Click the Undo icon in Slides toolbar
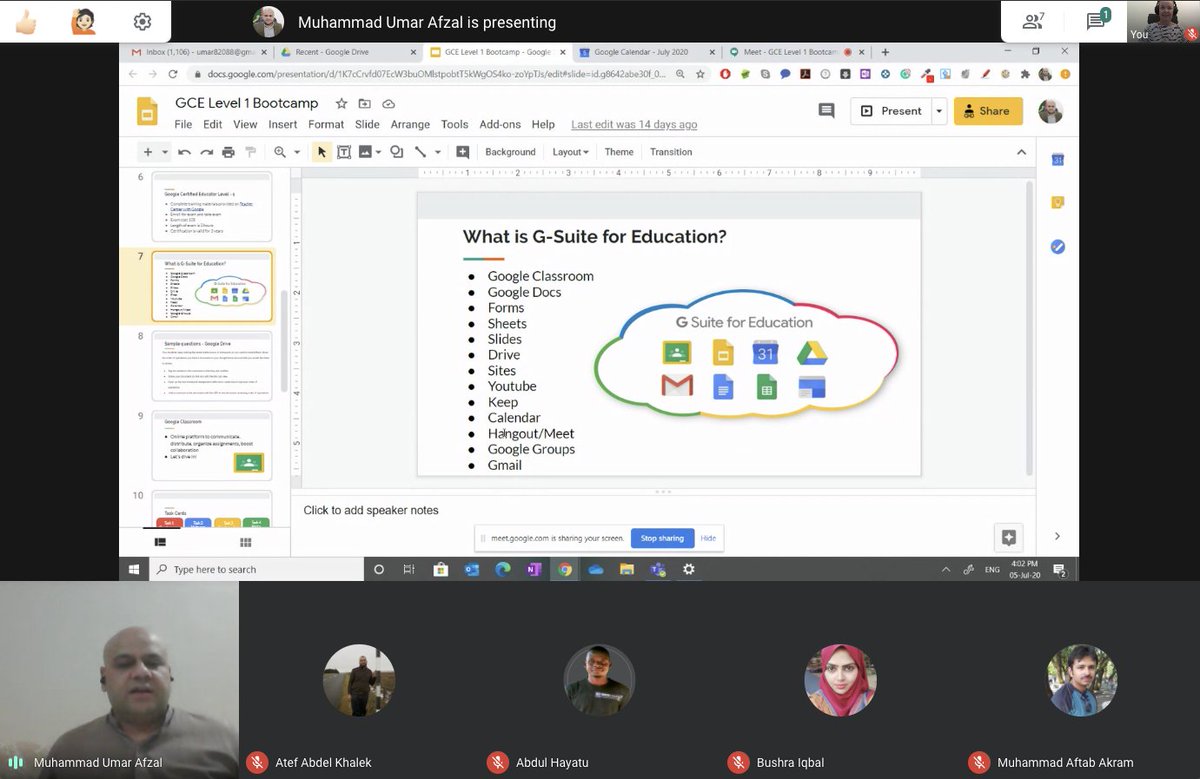Image resolution: width=1200 pixels, height=779 pixels. pyautogui.click(x=184, y=152)
